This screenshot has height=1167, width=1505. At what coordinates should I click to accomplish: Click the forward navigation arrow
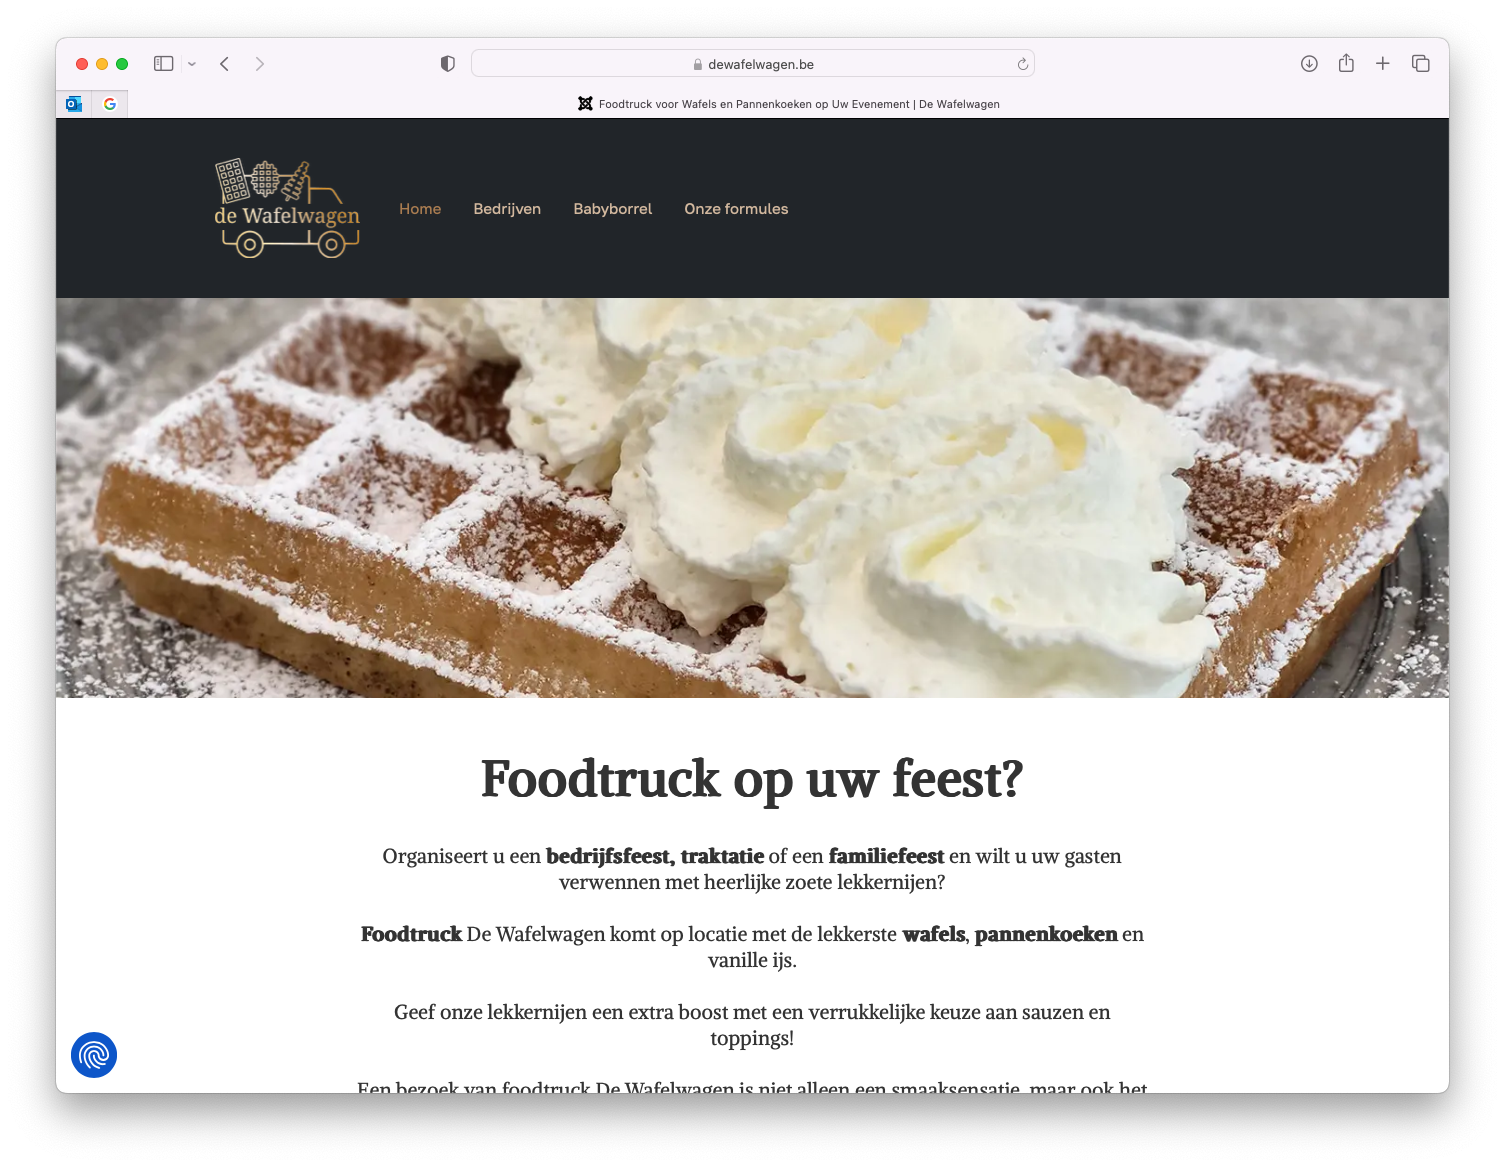point(260,64)
